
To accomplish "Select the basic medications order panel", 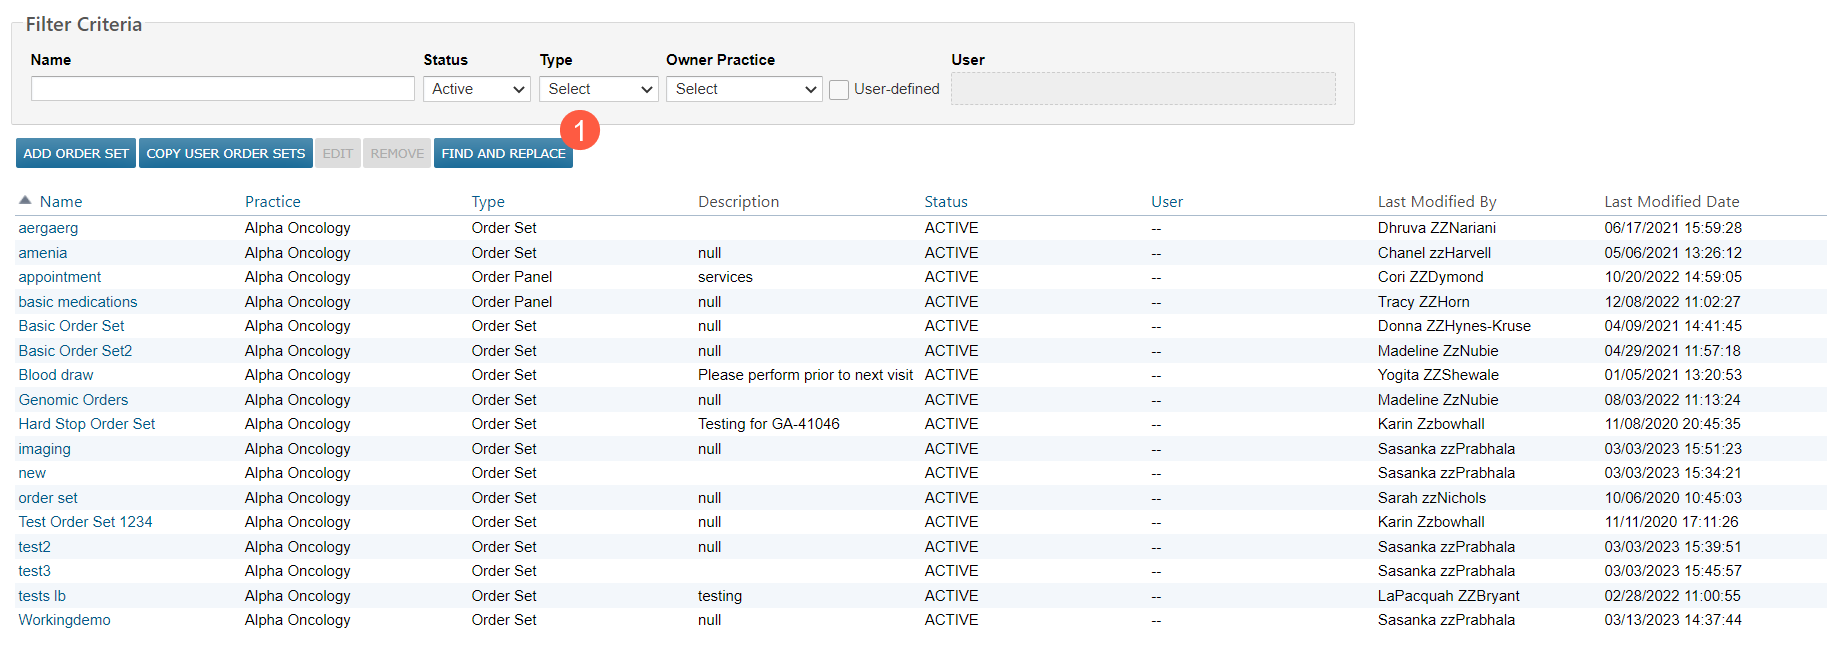I will [78, 302].
